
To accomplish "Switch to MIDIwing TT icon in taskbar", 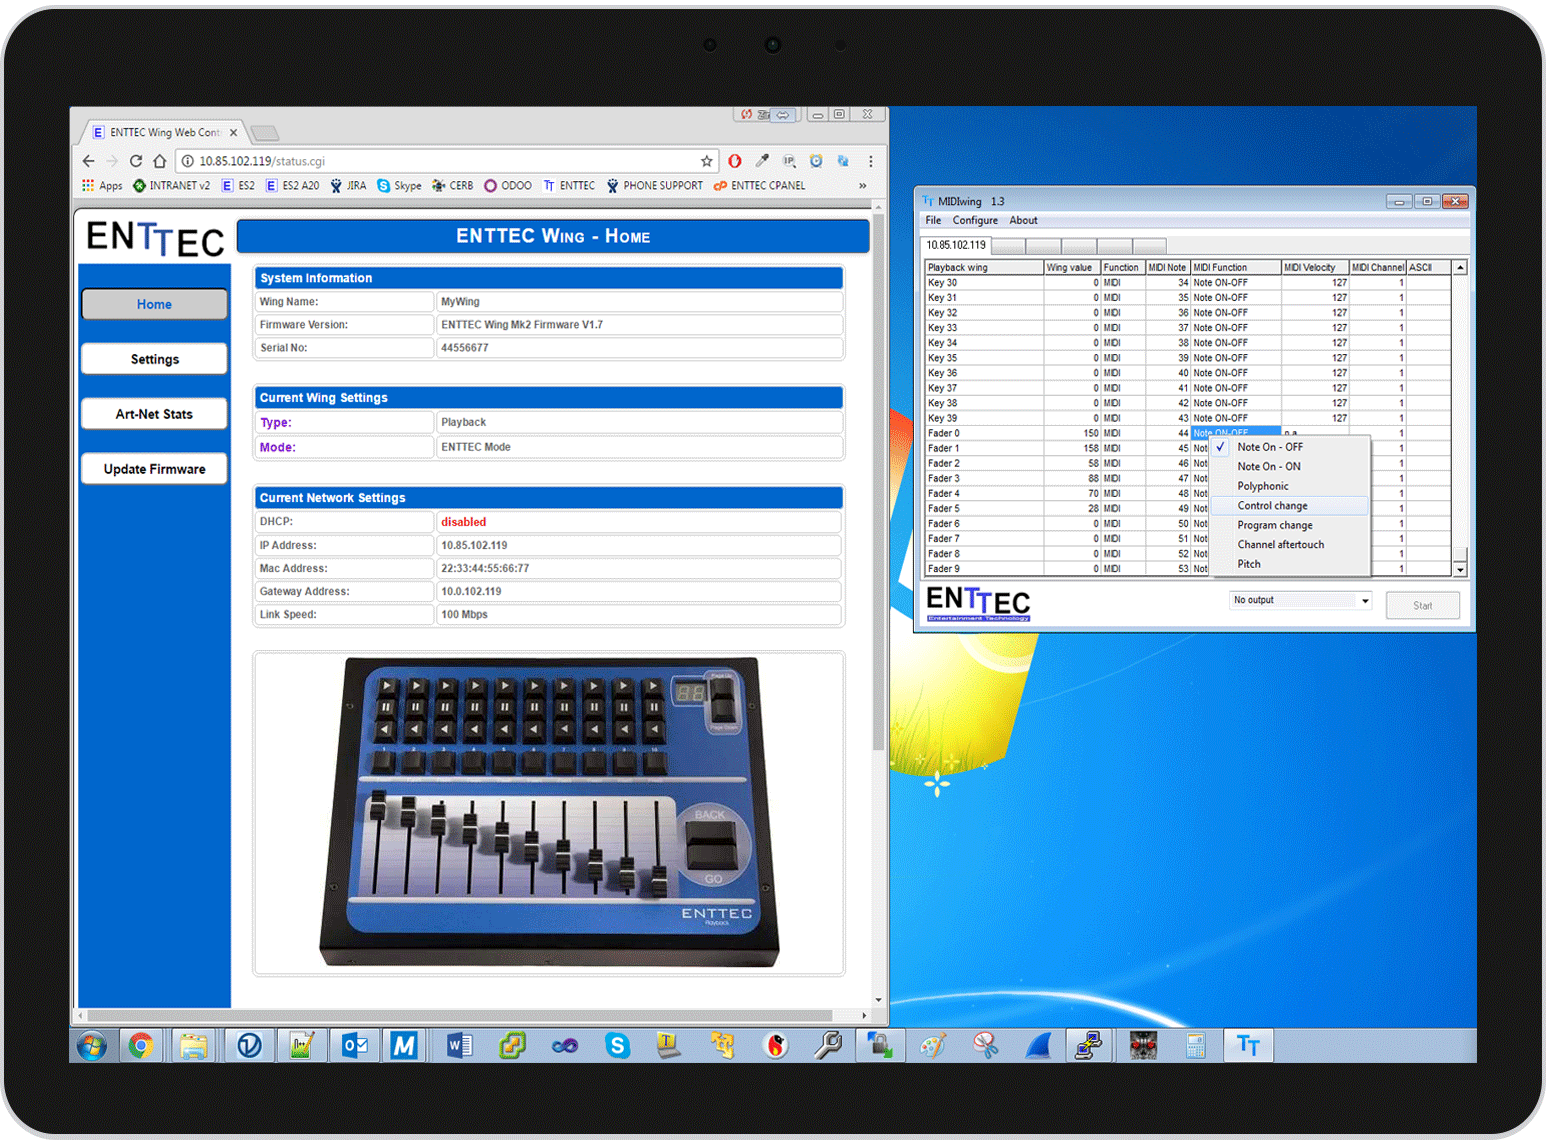I will tap(1248, 1046).
